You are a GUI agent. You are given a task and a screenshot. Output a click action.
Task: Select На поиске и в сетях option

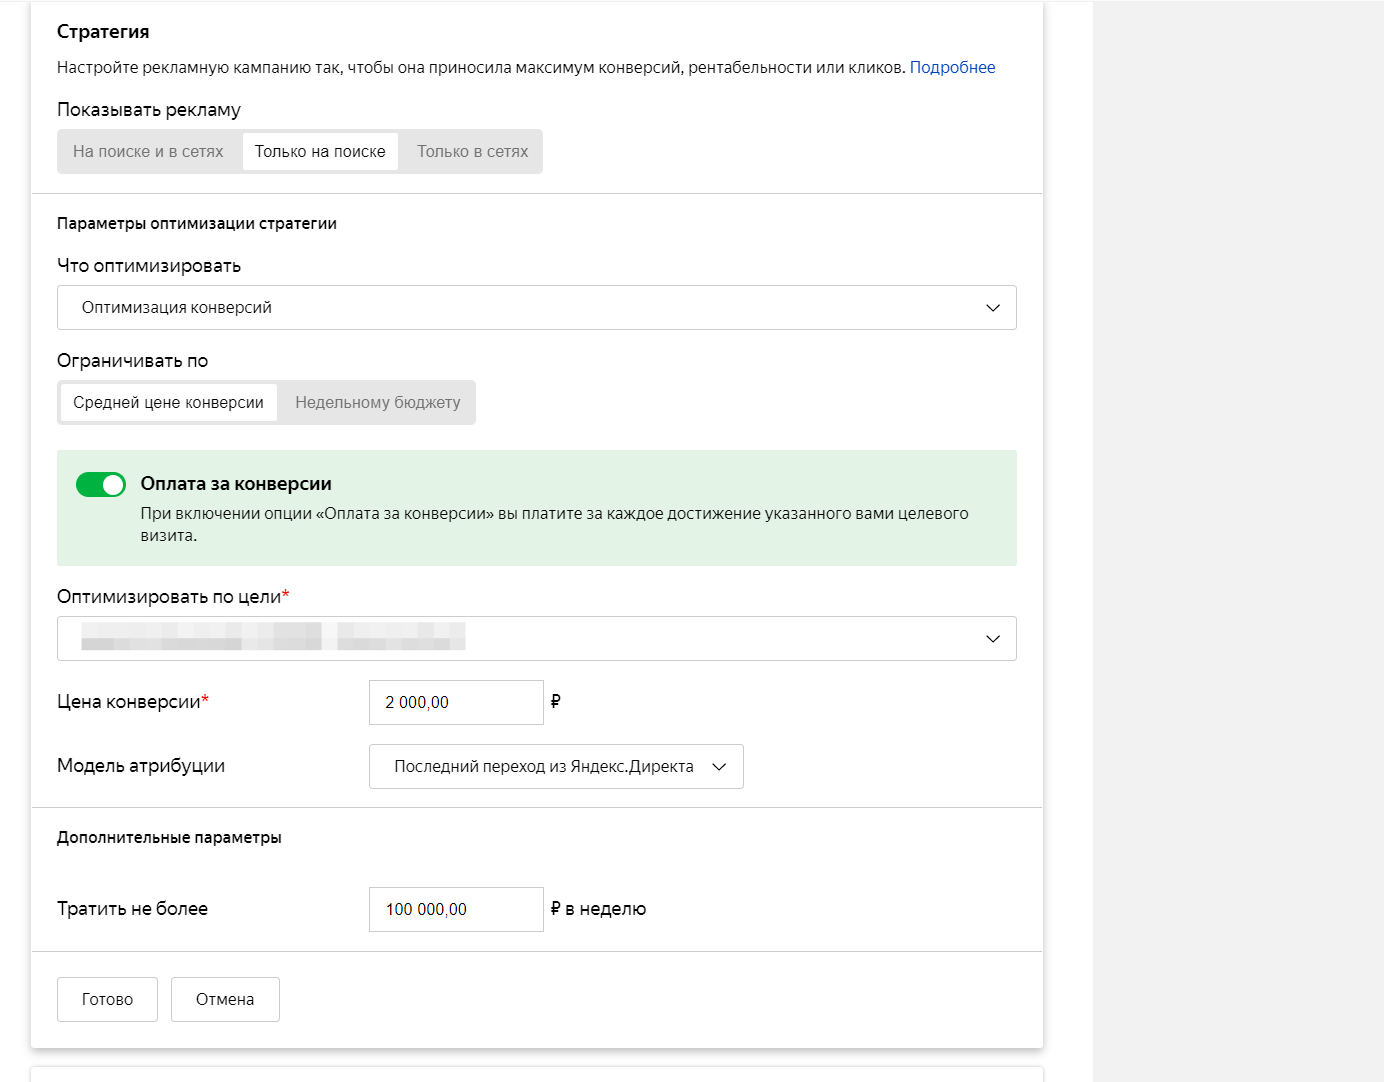(148, 152)
